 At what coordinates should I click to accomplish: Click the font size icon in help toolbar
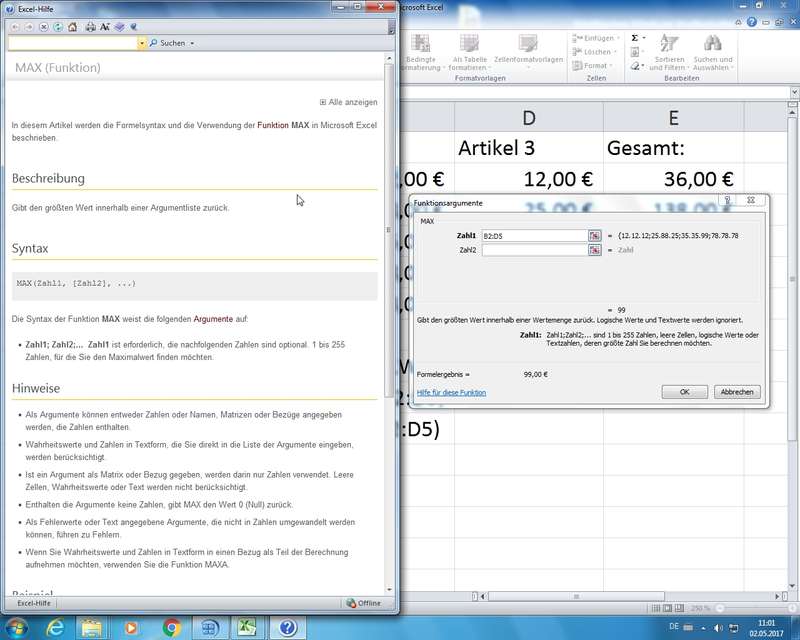[105, 27]
